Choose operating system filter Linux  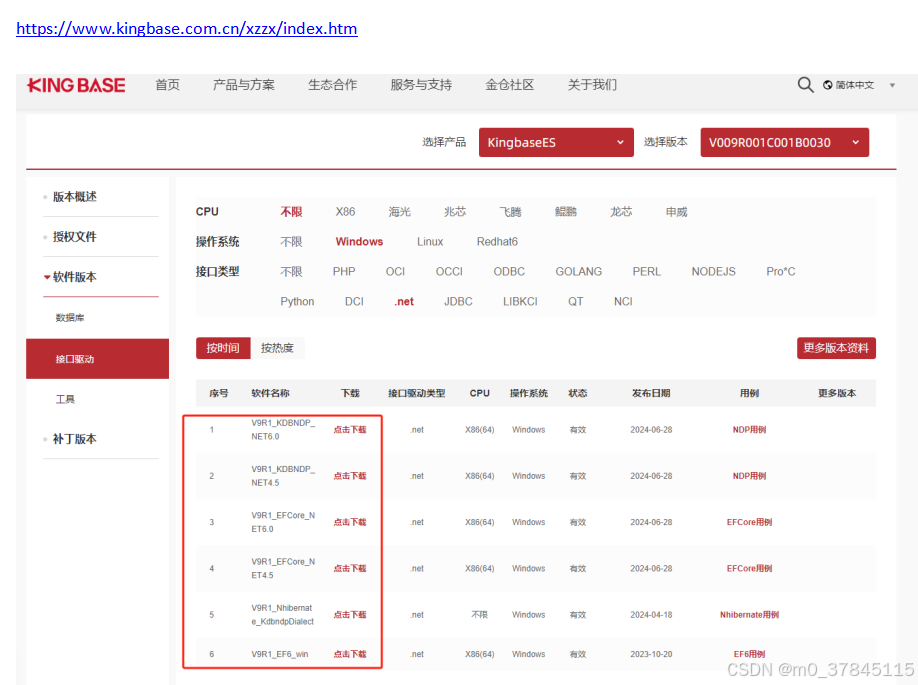tap(430, 242)
